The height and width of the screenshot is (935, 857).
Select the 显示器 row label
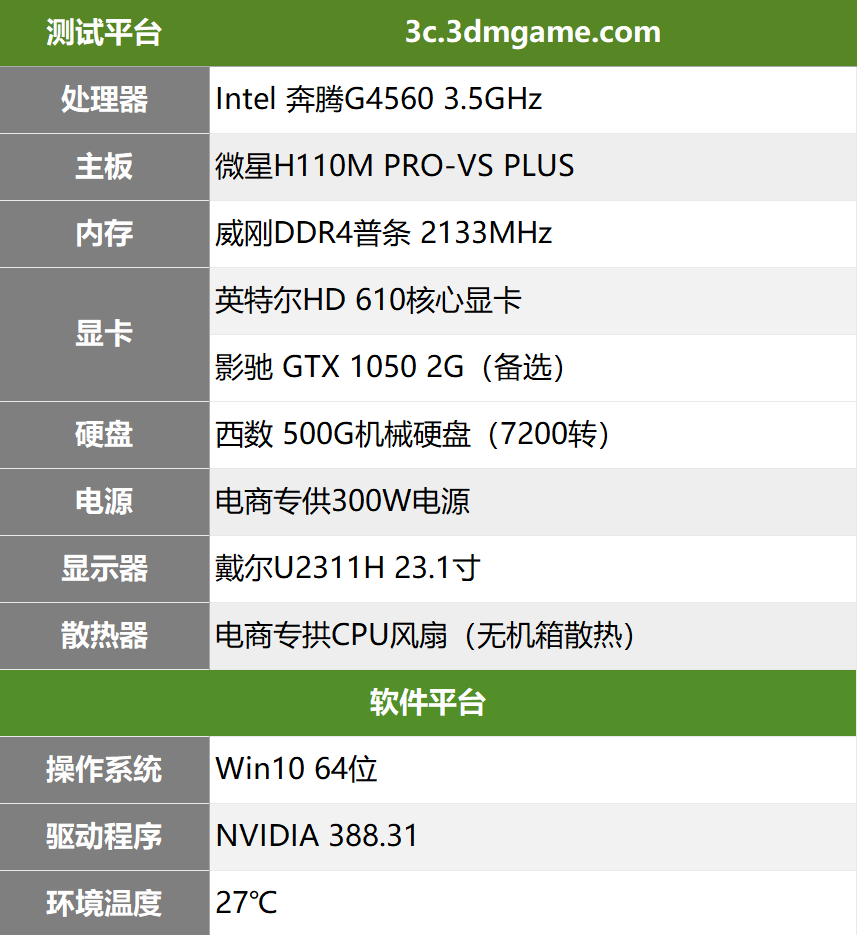(x=104, y=569)
